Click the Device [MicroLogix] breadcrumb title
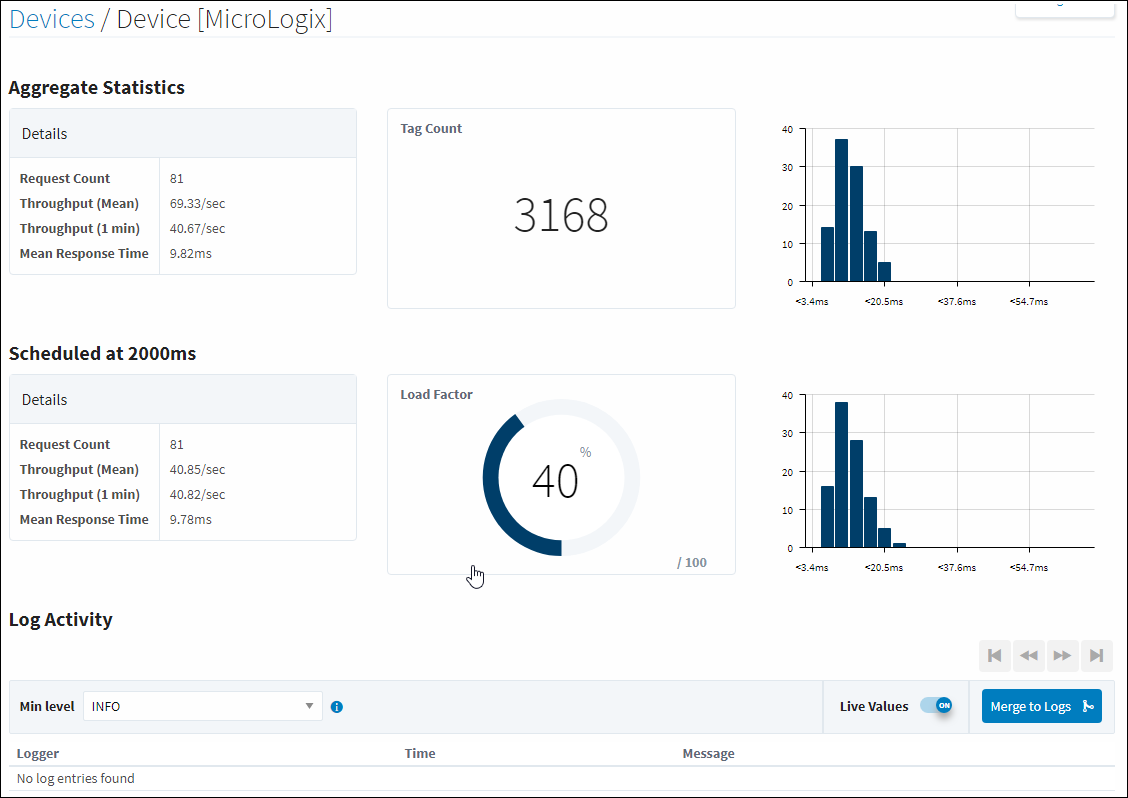The height and width of the screenshot is (798, 1128). coord(224,19)
